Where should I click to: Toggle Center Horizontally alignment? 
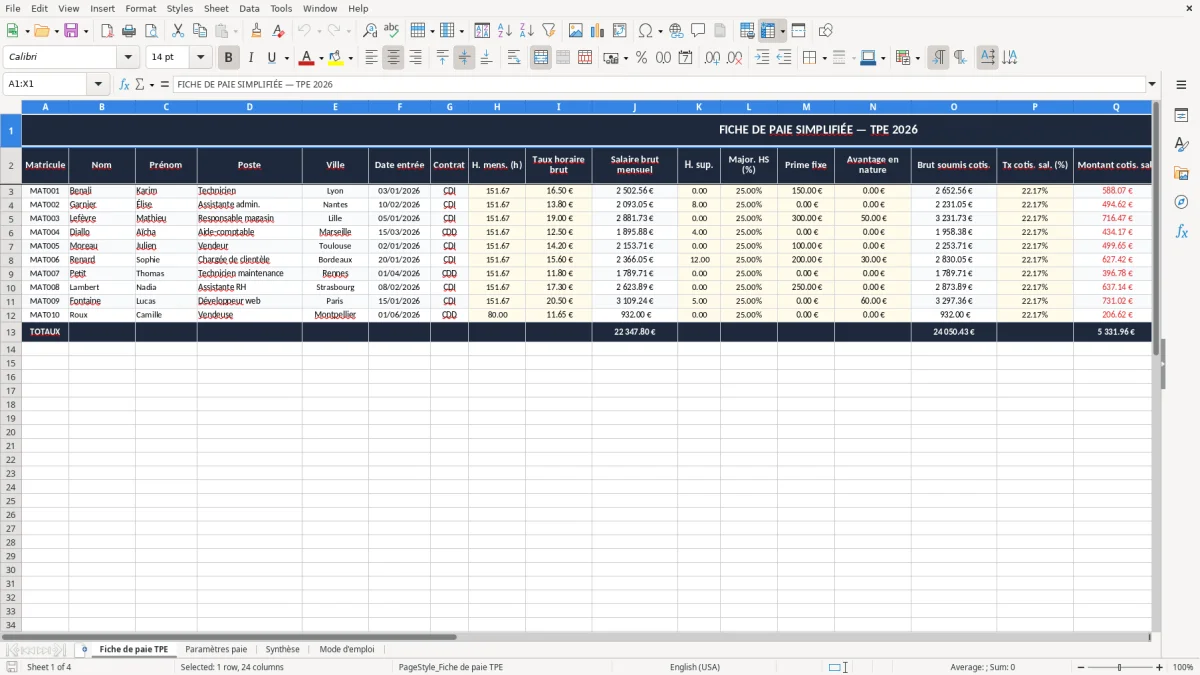393,58
